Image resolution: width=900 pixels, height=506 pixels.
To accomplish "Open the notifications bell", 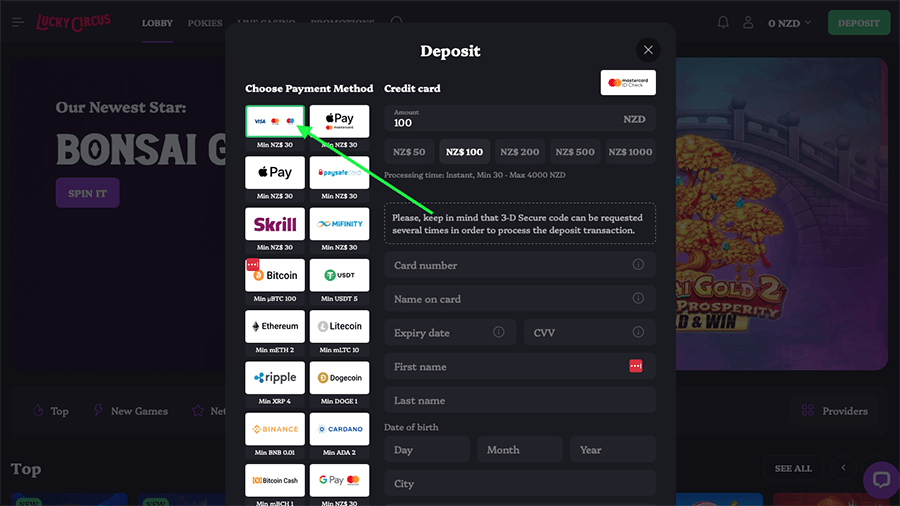I will [723, 22].
